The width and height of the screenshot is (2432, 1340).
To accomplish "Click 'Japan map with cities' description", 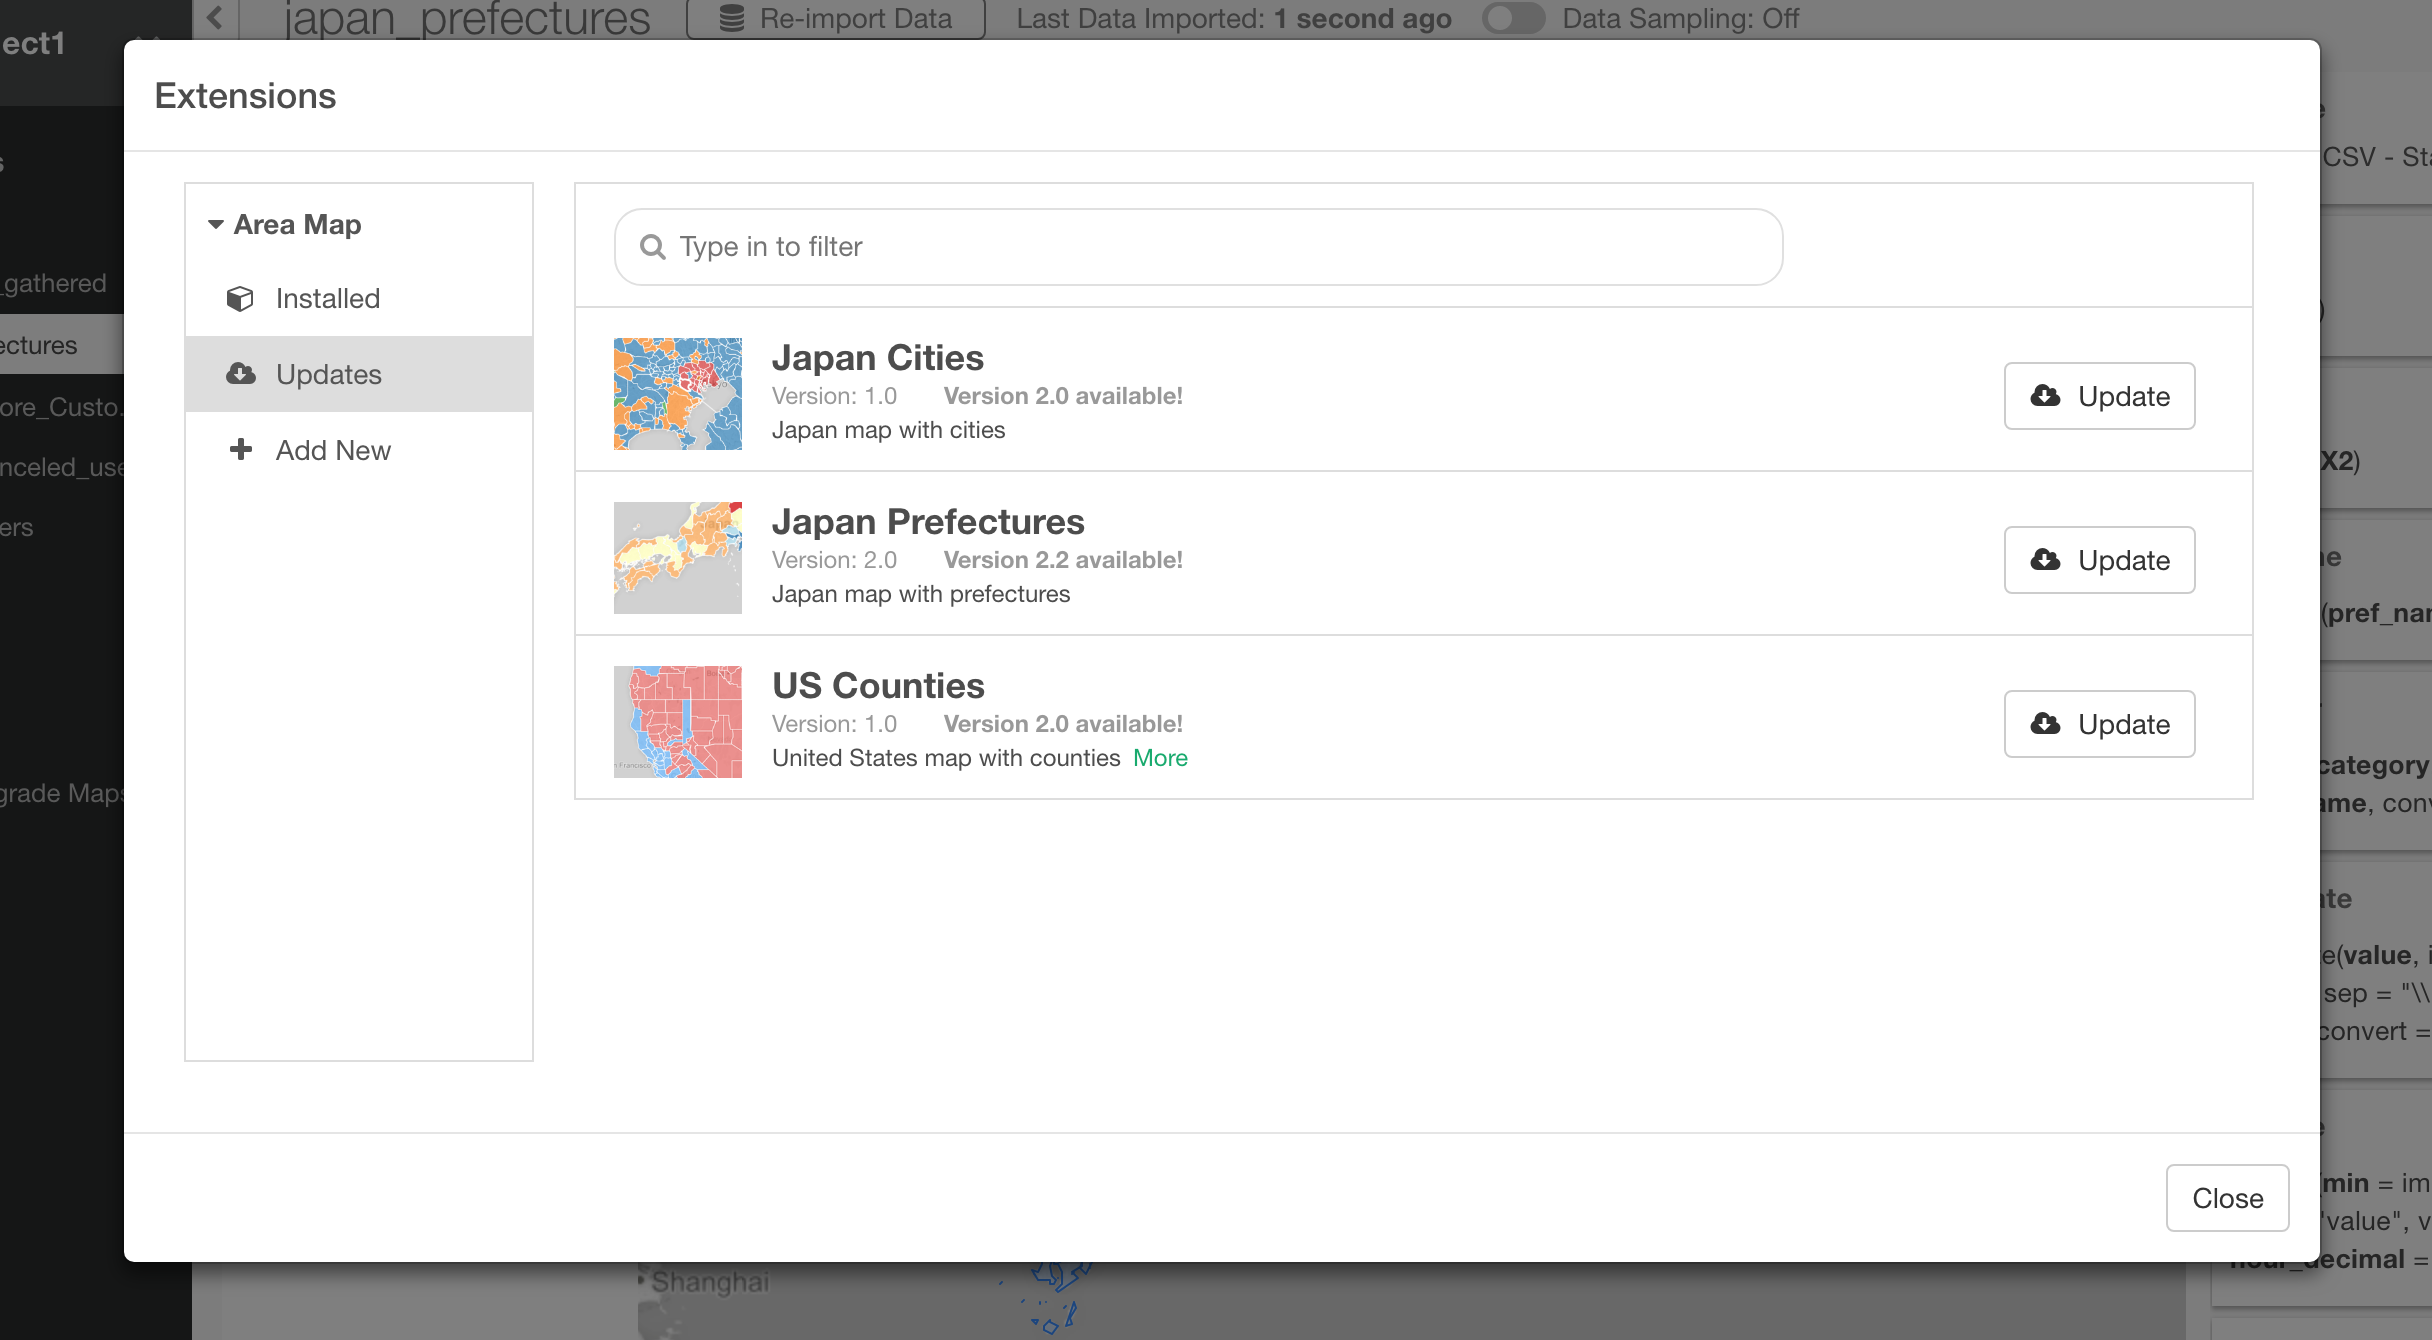I will 888,430.
